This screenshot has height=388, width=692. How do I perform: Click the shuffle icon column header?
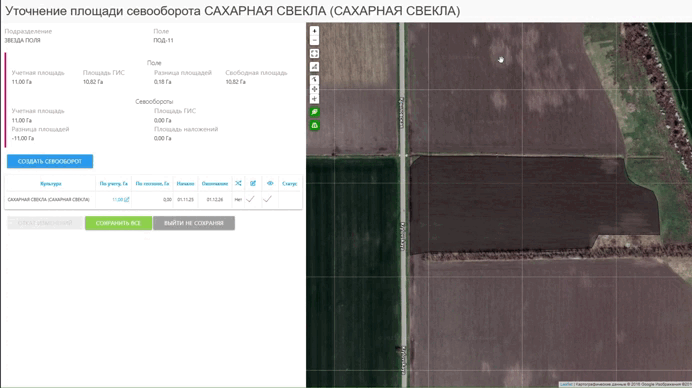(x=238, y=183)
